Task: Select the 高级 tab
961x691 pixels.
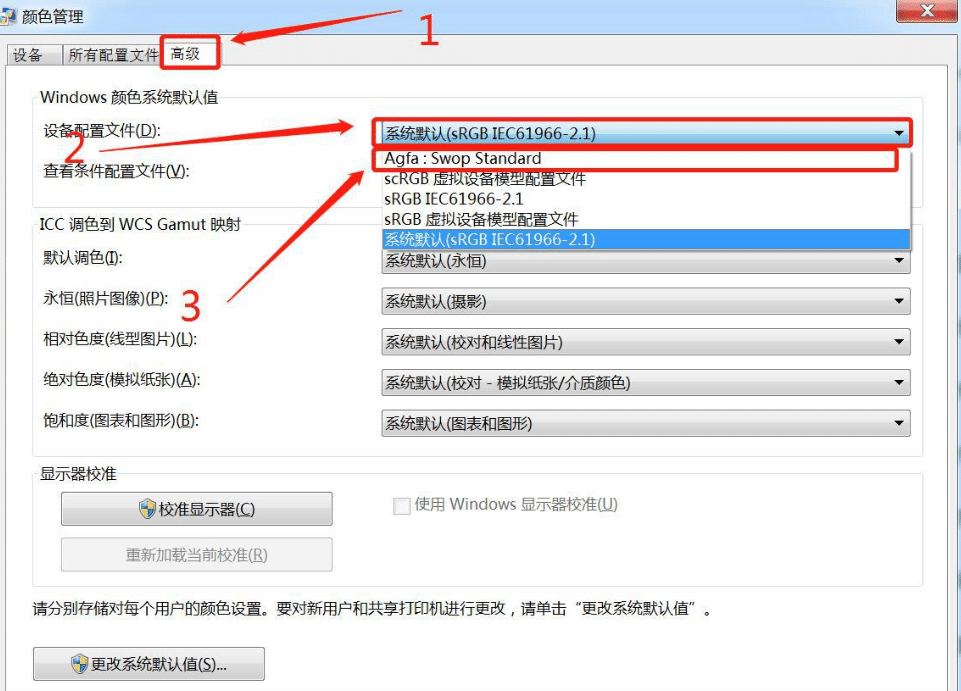Action: (188, 55)
